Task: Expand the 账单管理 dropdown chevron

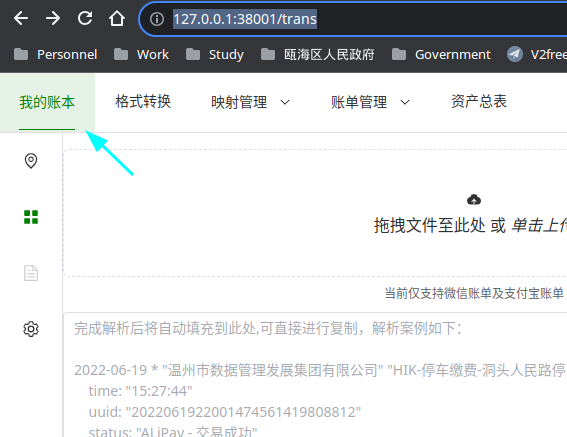Action: click(405, 102)
